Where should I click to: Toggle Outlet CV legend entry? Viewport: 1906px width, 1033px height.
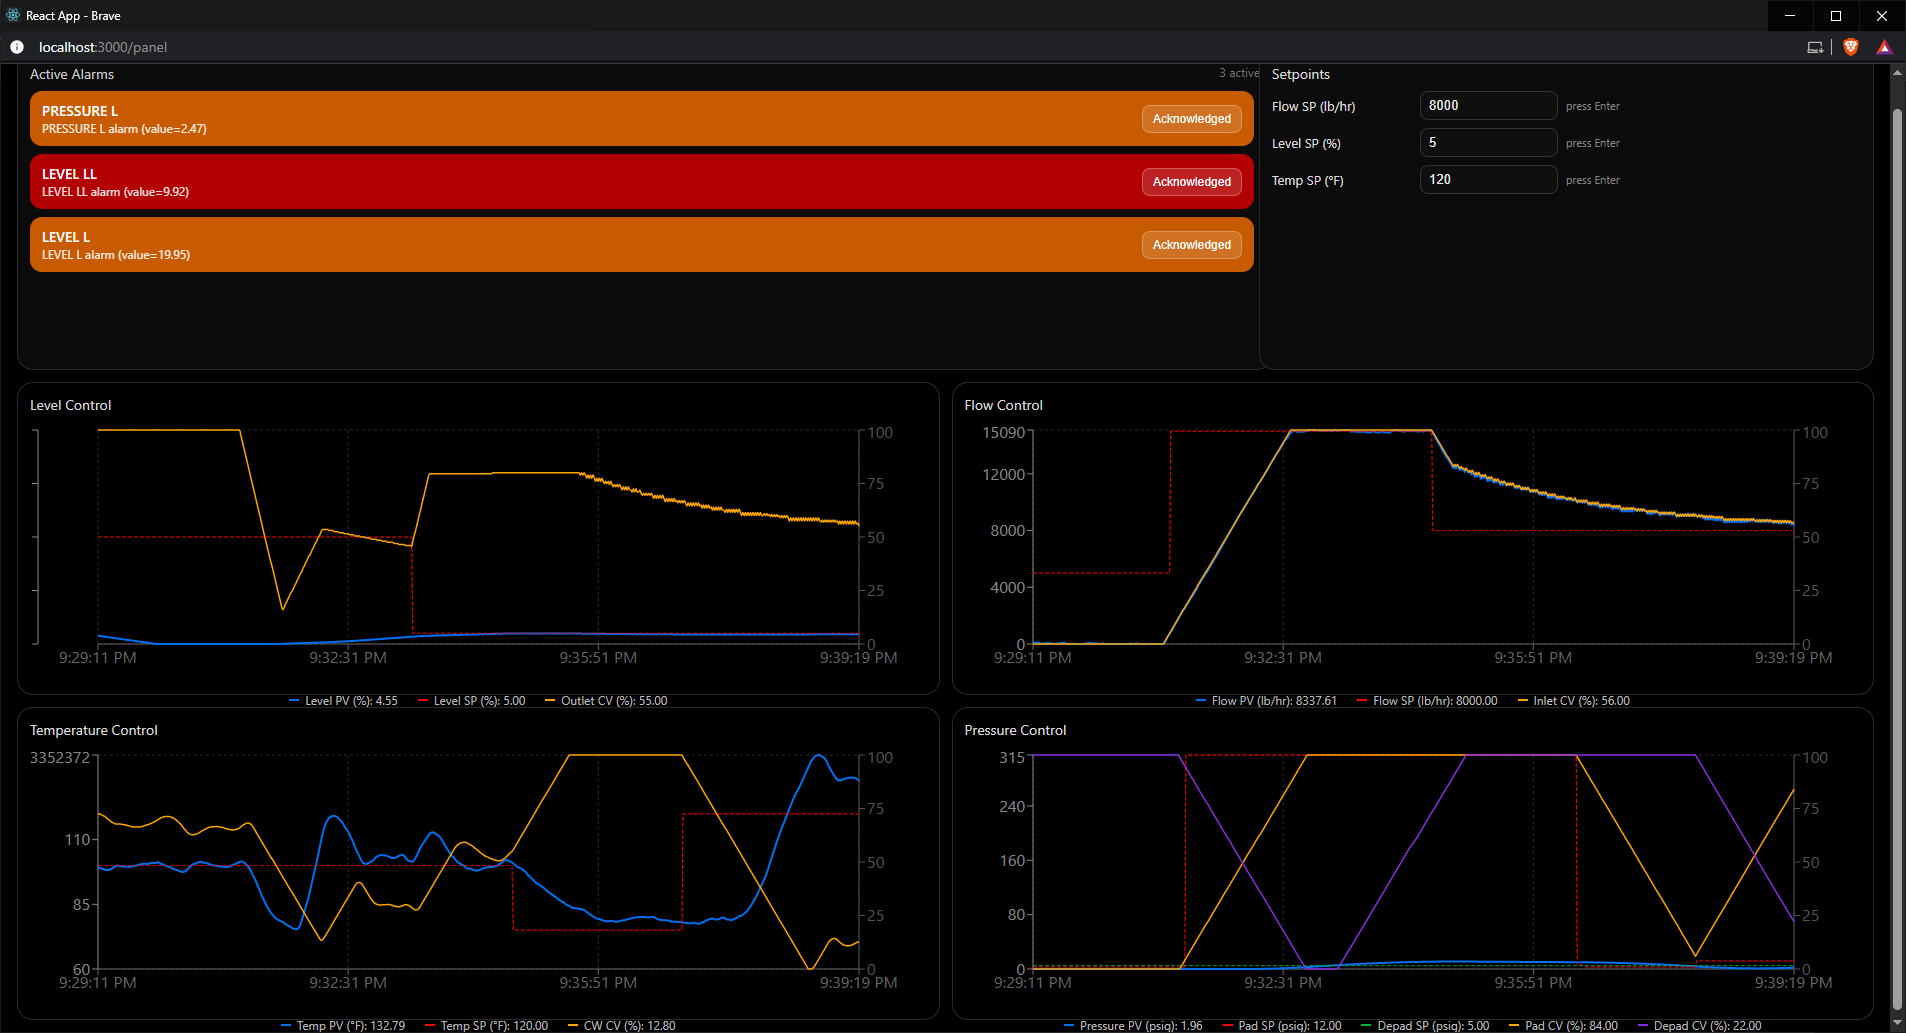606,701
